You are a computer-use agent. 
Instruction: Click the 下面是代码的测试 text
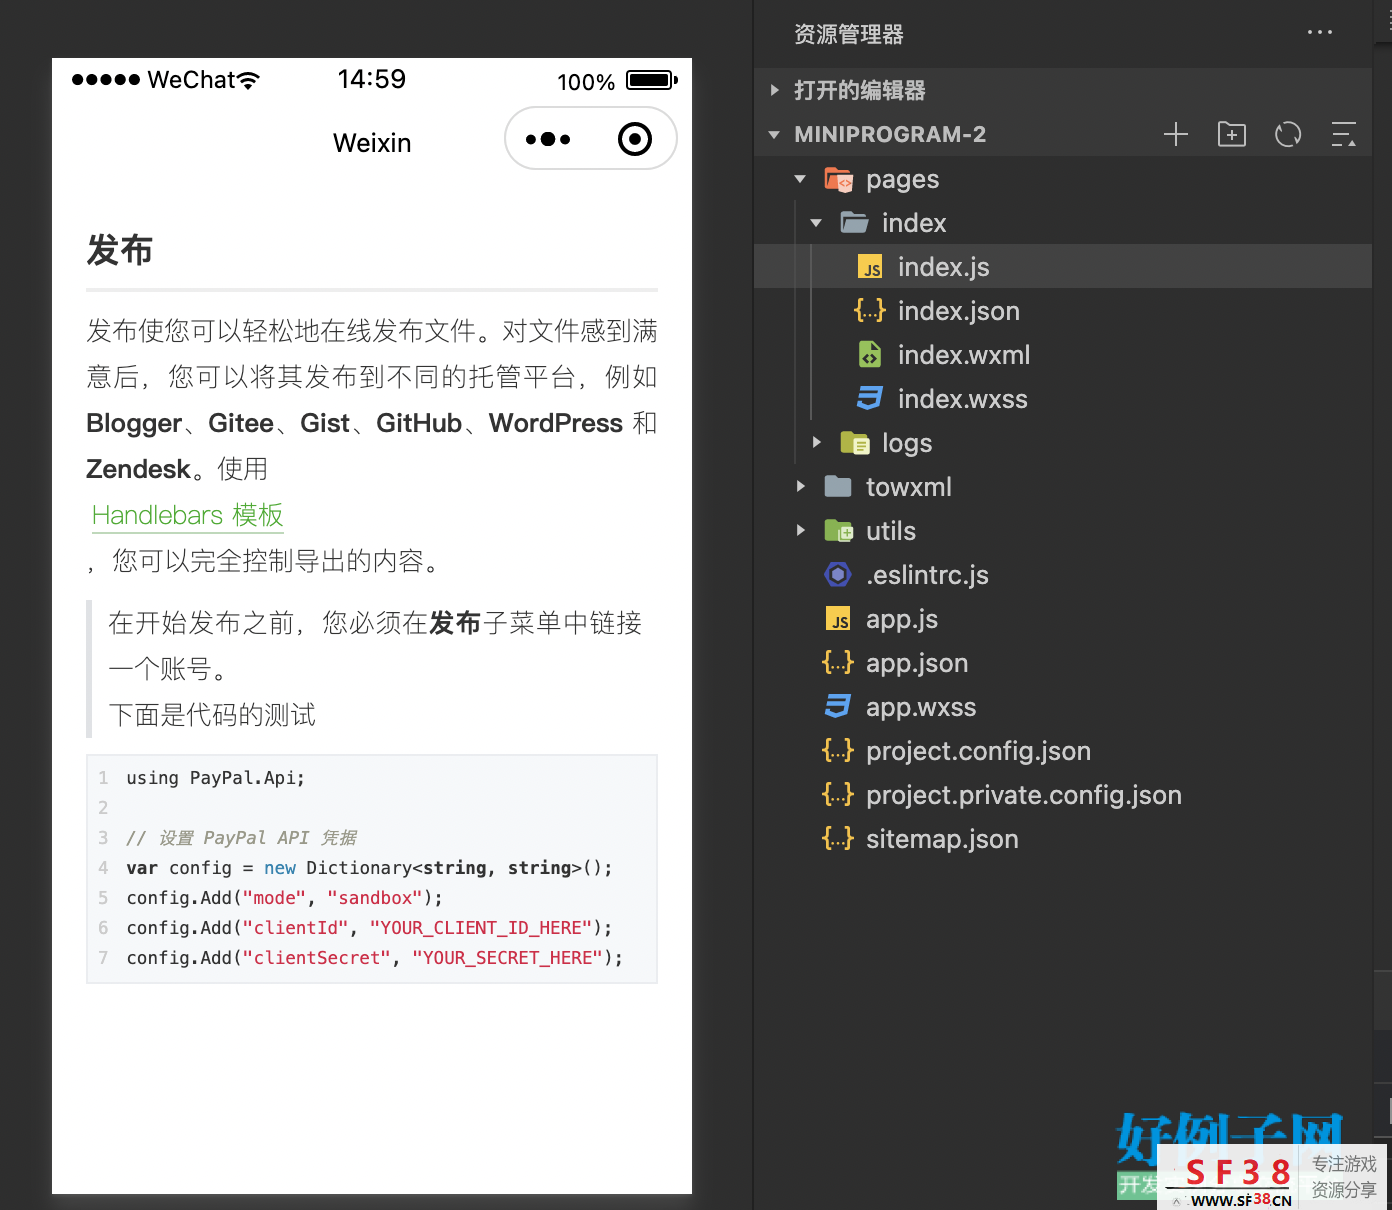coord(212,715)
